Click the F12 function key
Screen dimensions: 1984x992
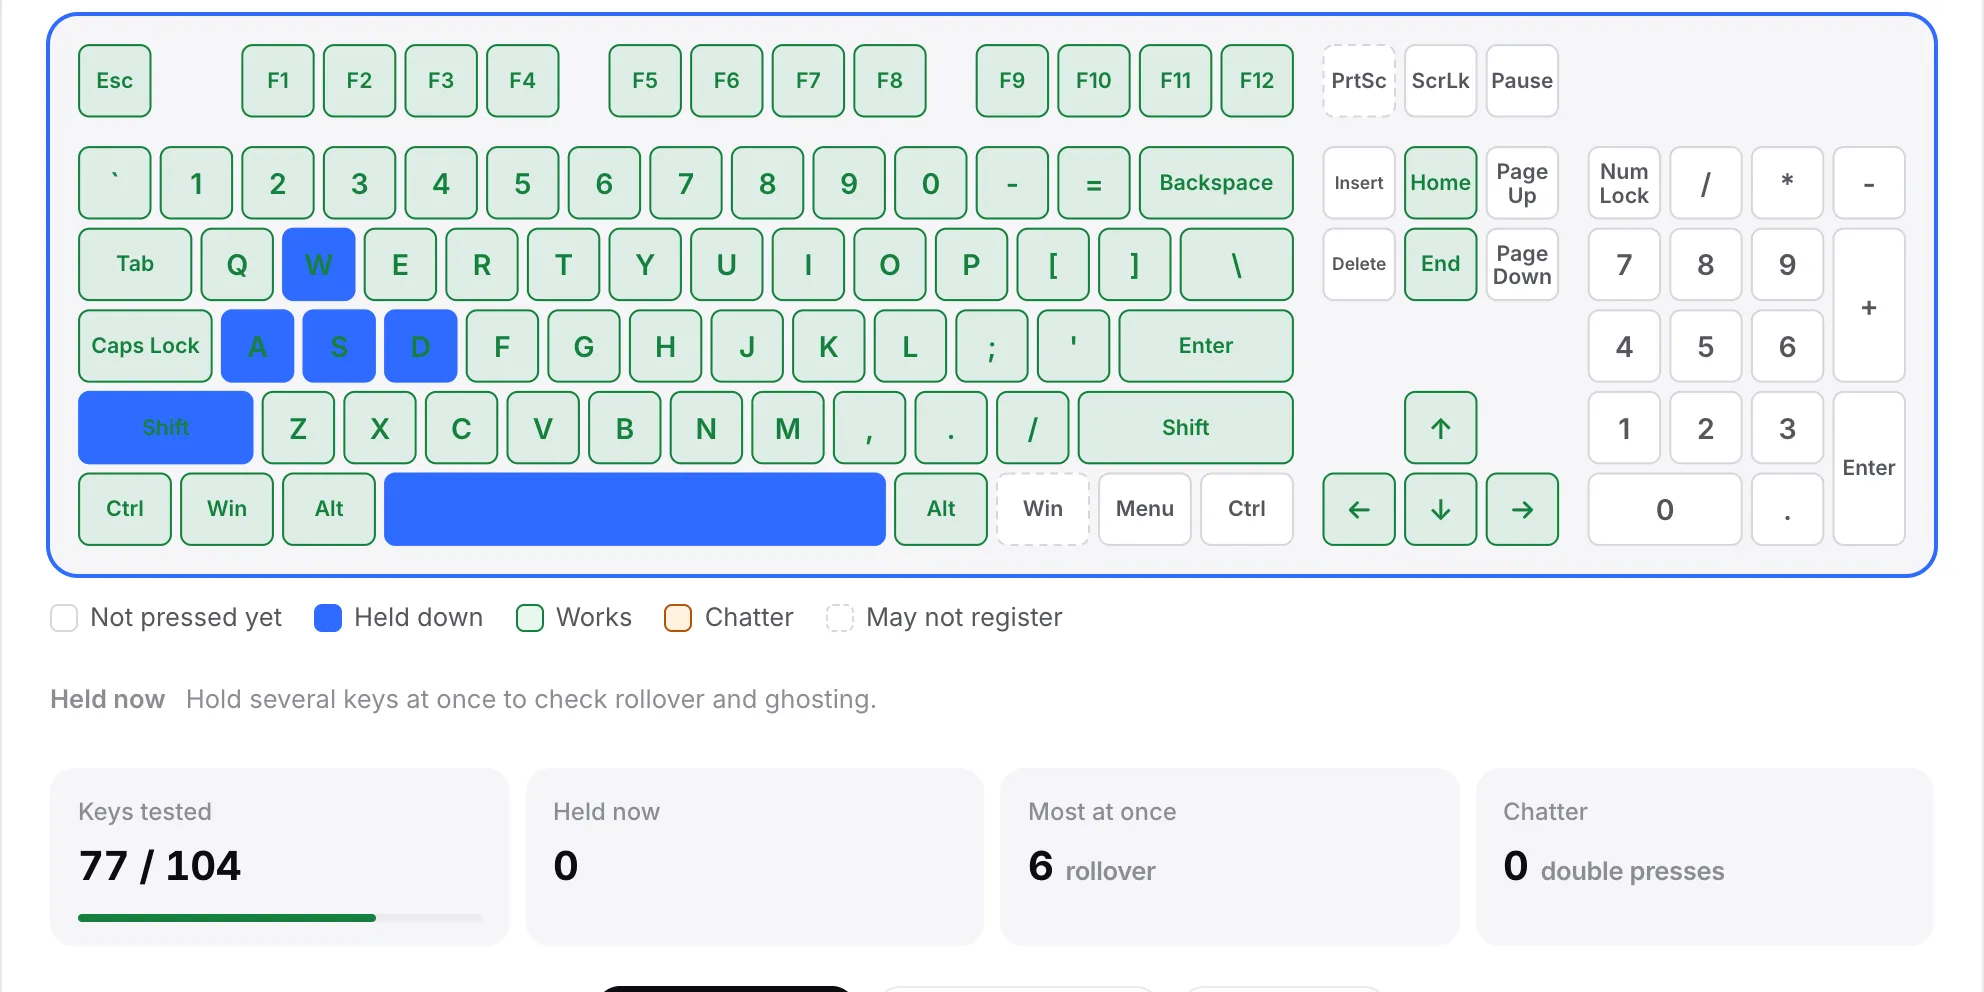(1257, 81)
